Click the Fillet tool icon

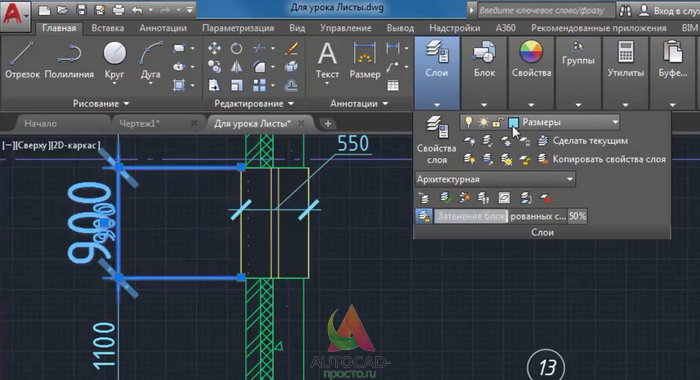tap(259, 67)
